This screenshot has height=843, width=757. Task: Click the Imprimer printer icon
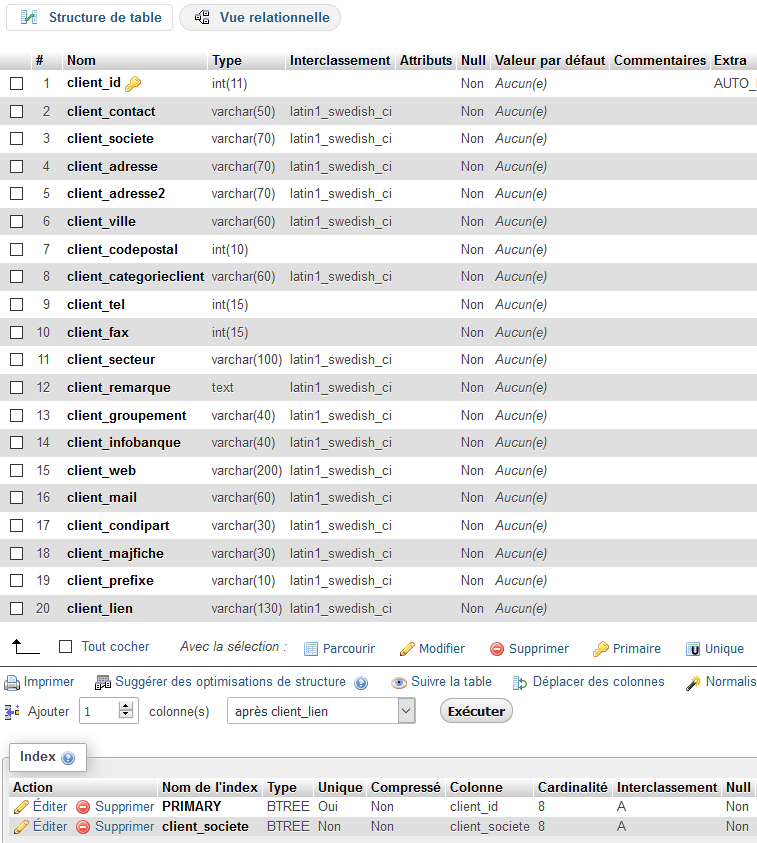coord(12,683)
